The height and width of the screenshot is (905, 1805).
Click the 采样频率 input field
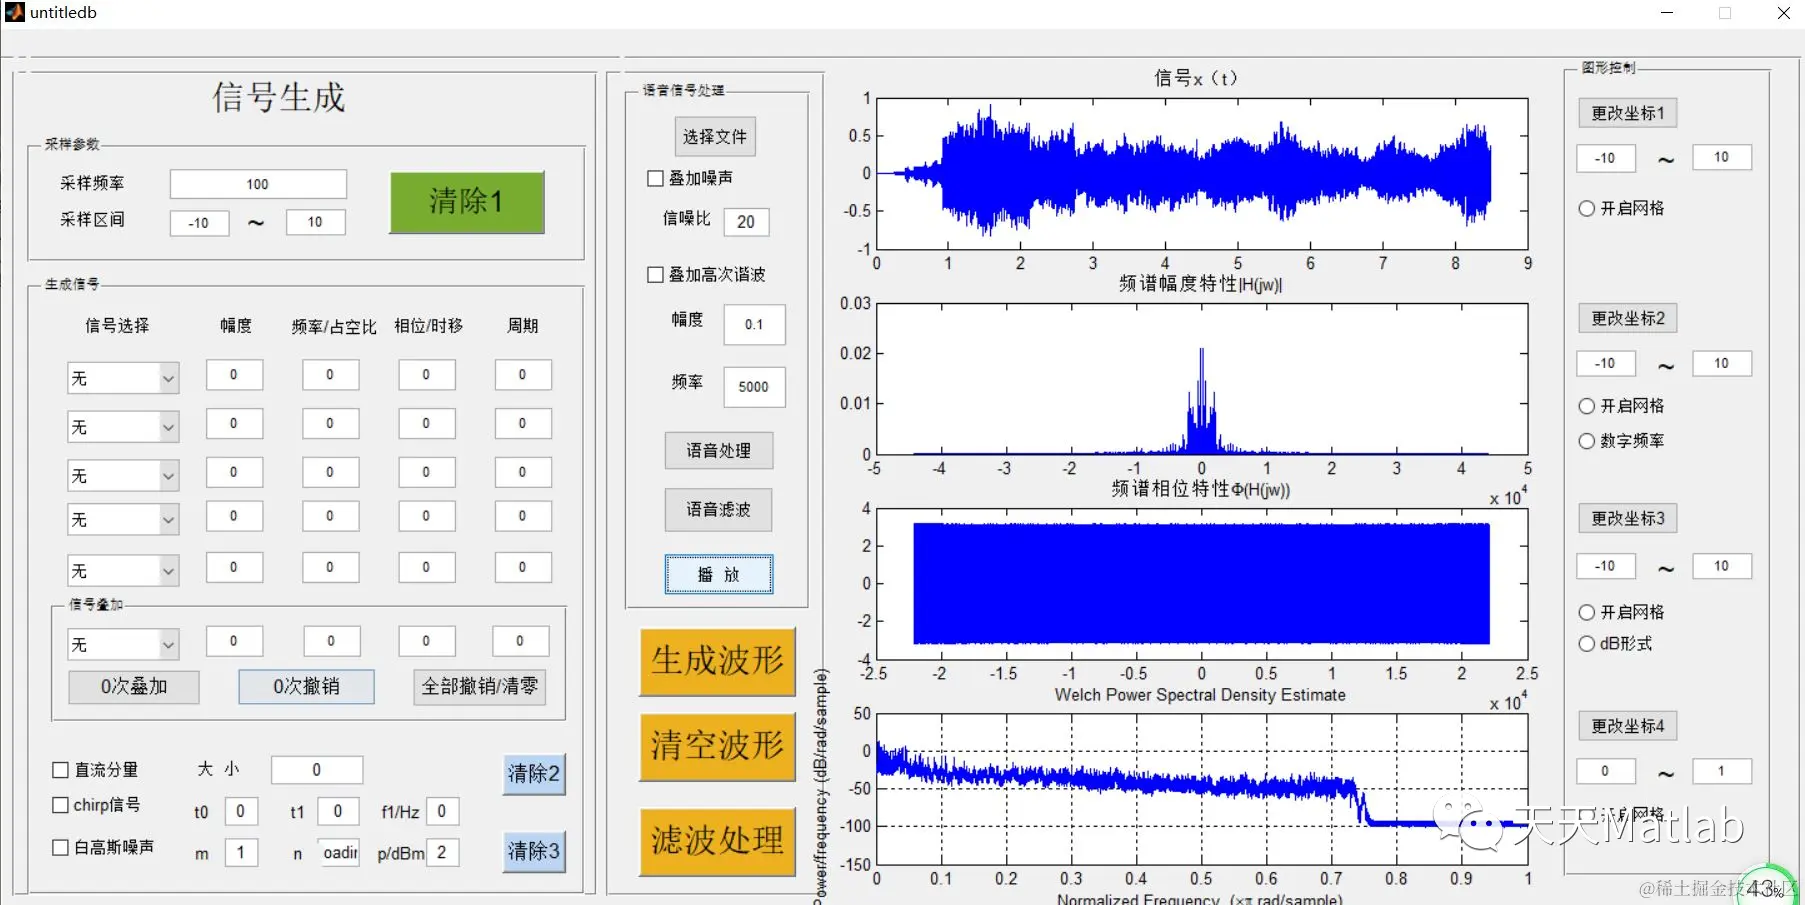pos(258,184)
